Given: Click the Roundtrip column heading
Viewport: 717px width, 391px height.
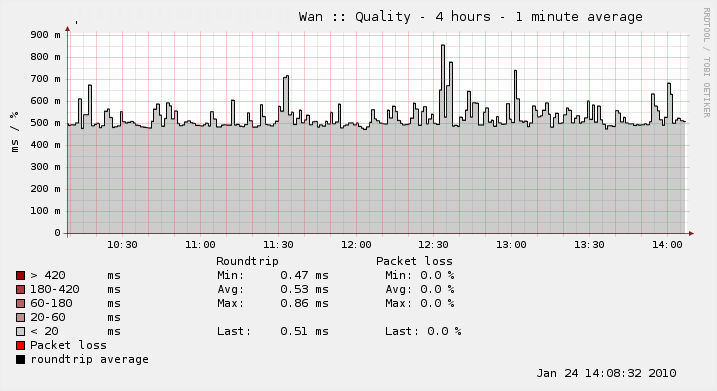Looking at the screenshot, I should (x=247, y=261).
